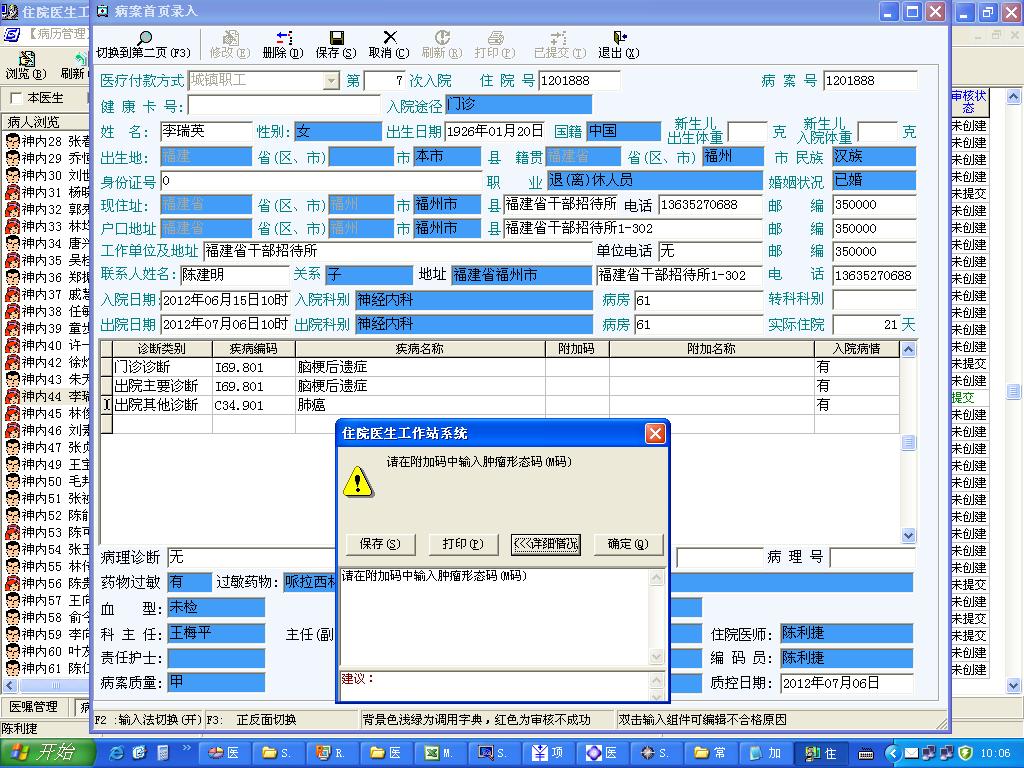
Task: Click the 姓名 input field with 李瑞英
Action: (206, 132)
